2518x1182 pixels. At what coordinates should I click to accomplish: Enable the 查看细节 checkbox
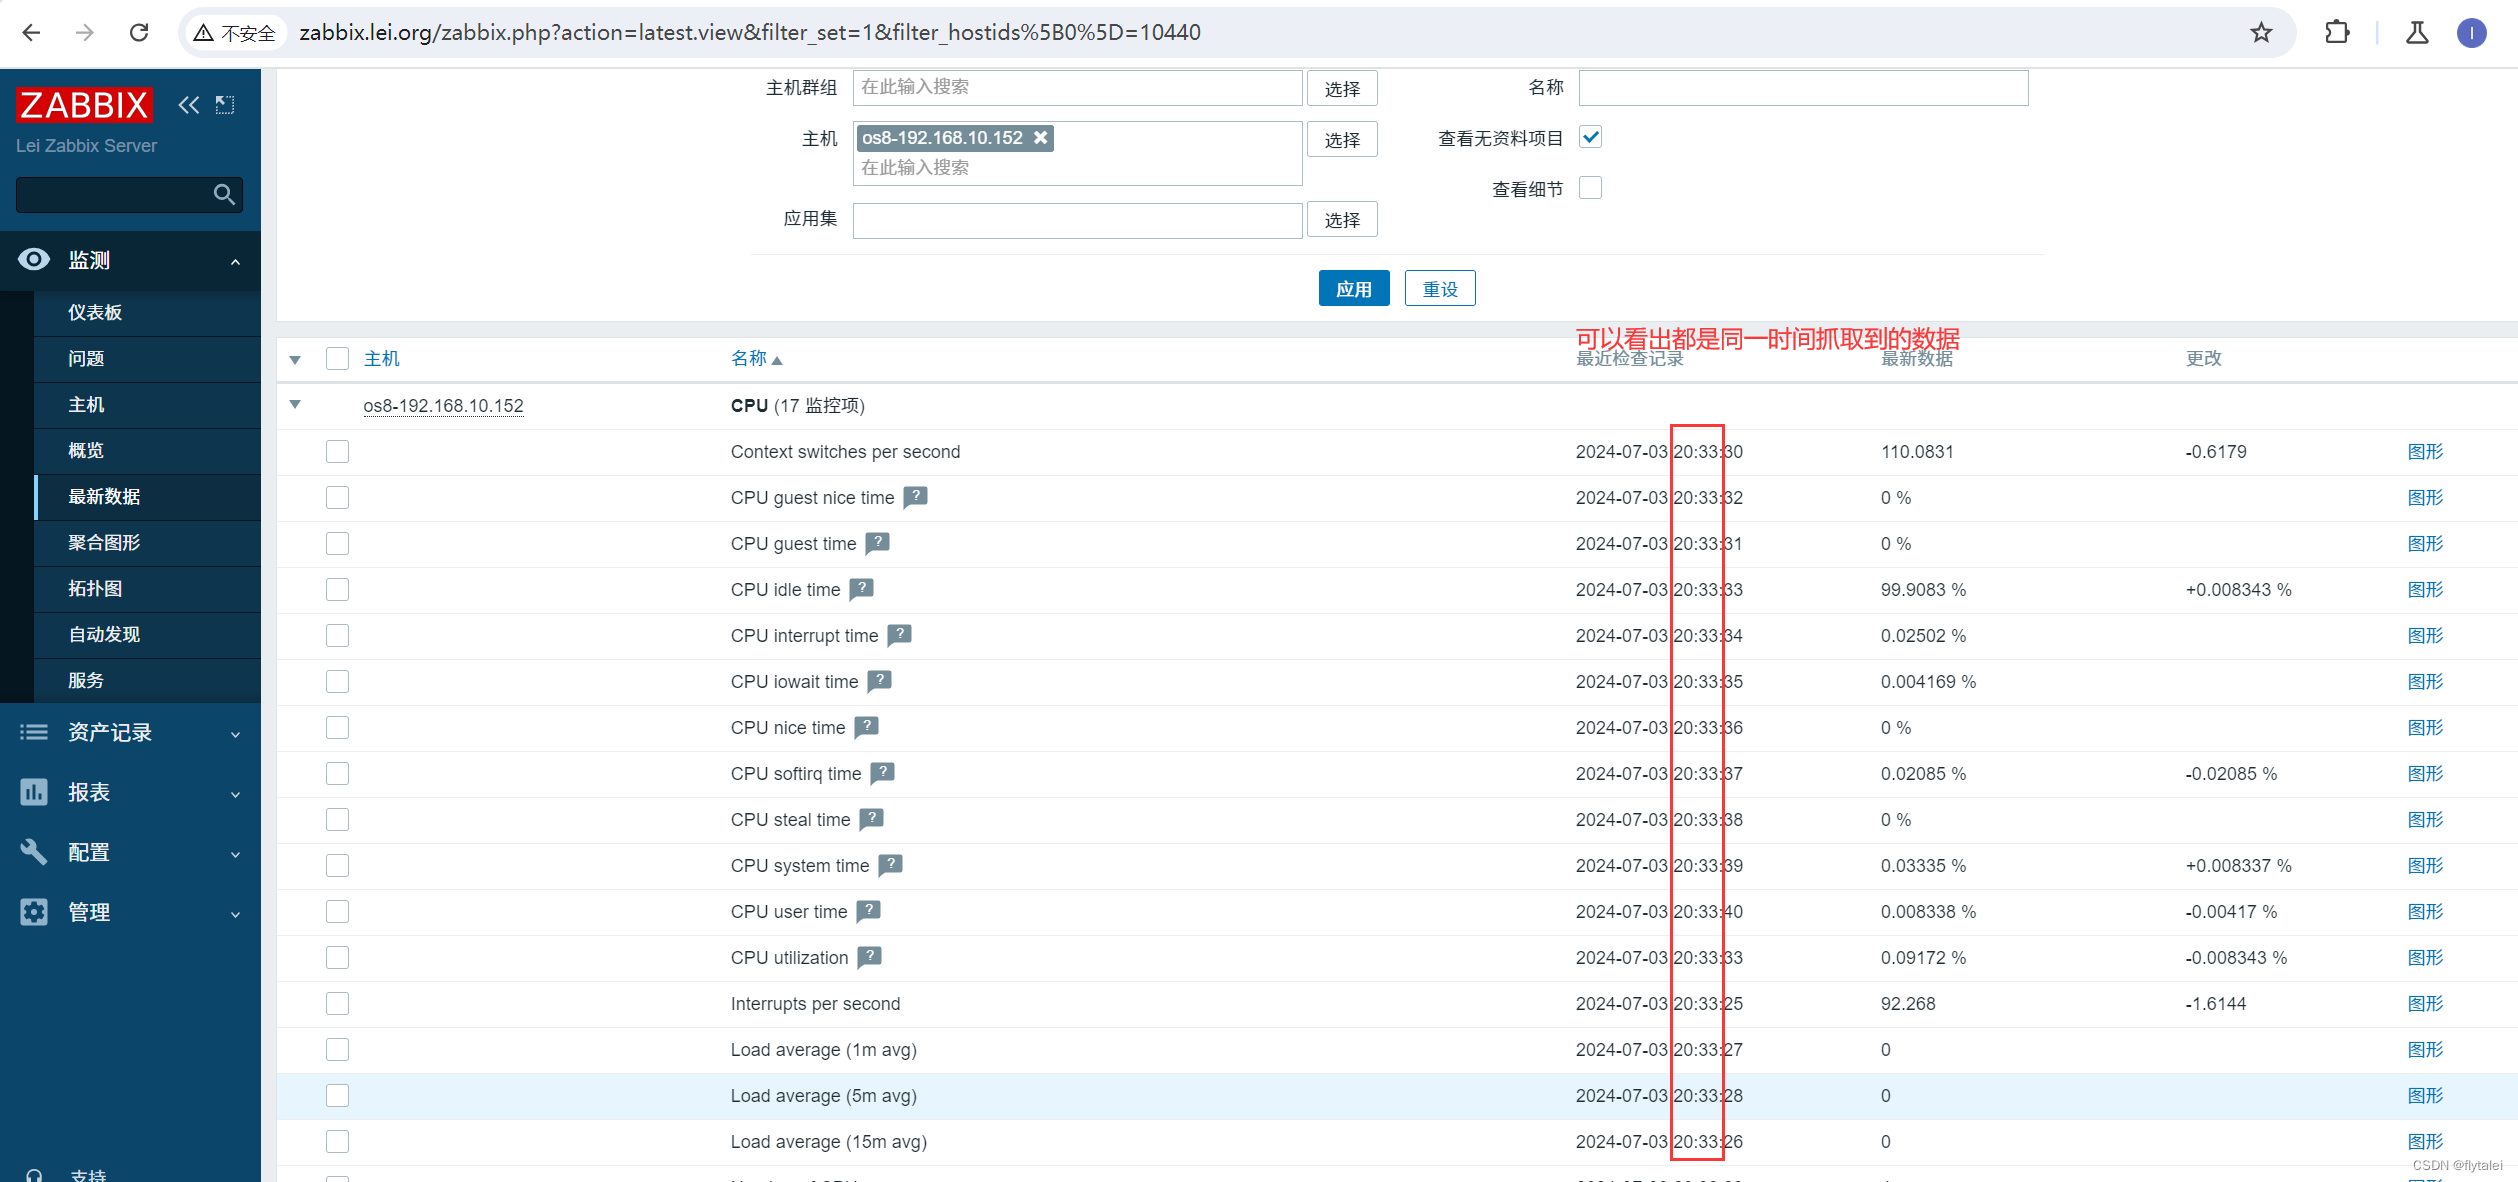[x=1590, y=188]
